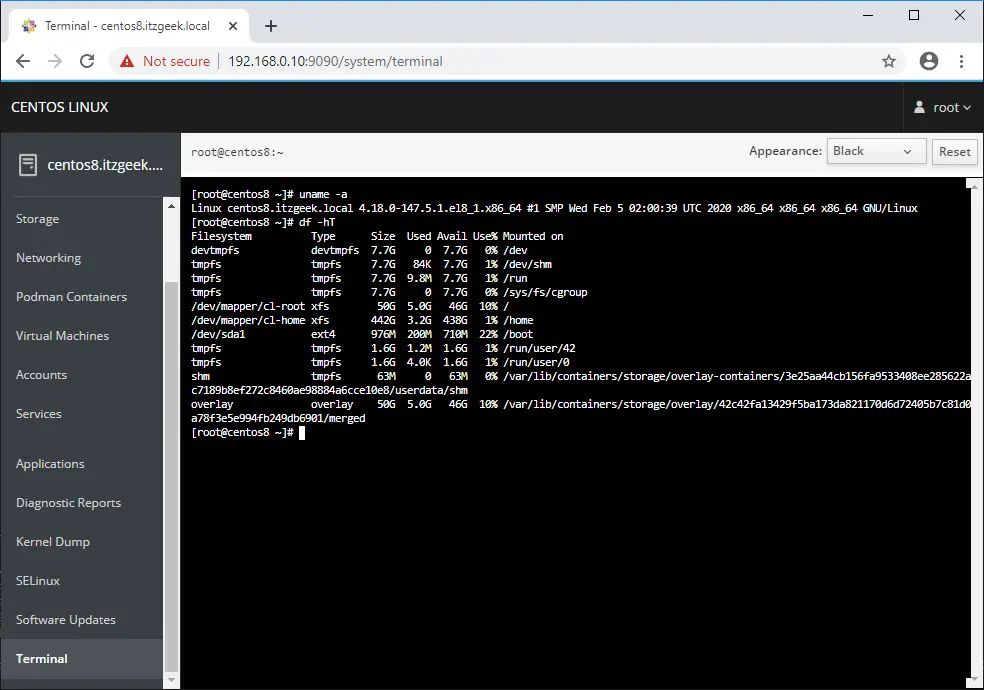
Task: Click the 'uname -a' command text
Action: 323,194
